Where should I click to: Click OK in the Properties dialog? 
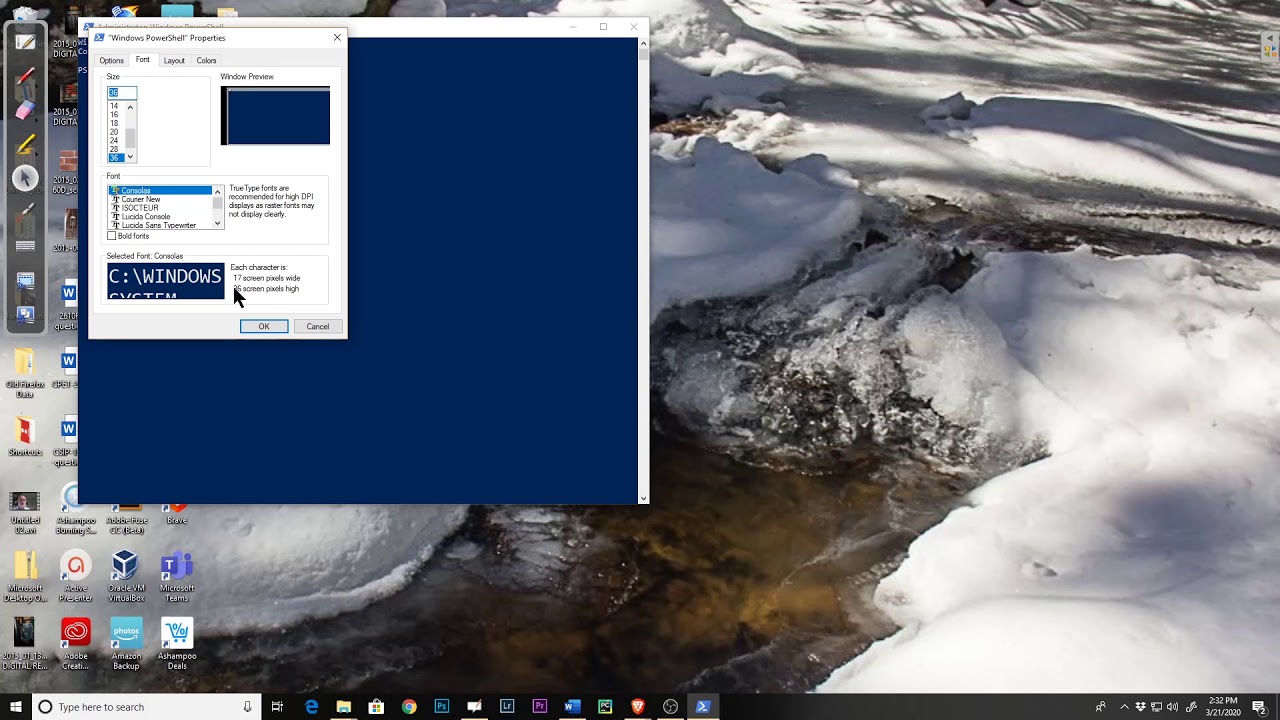[264, 326]
